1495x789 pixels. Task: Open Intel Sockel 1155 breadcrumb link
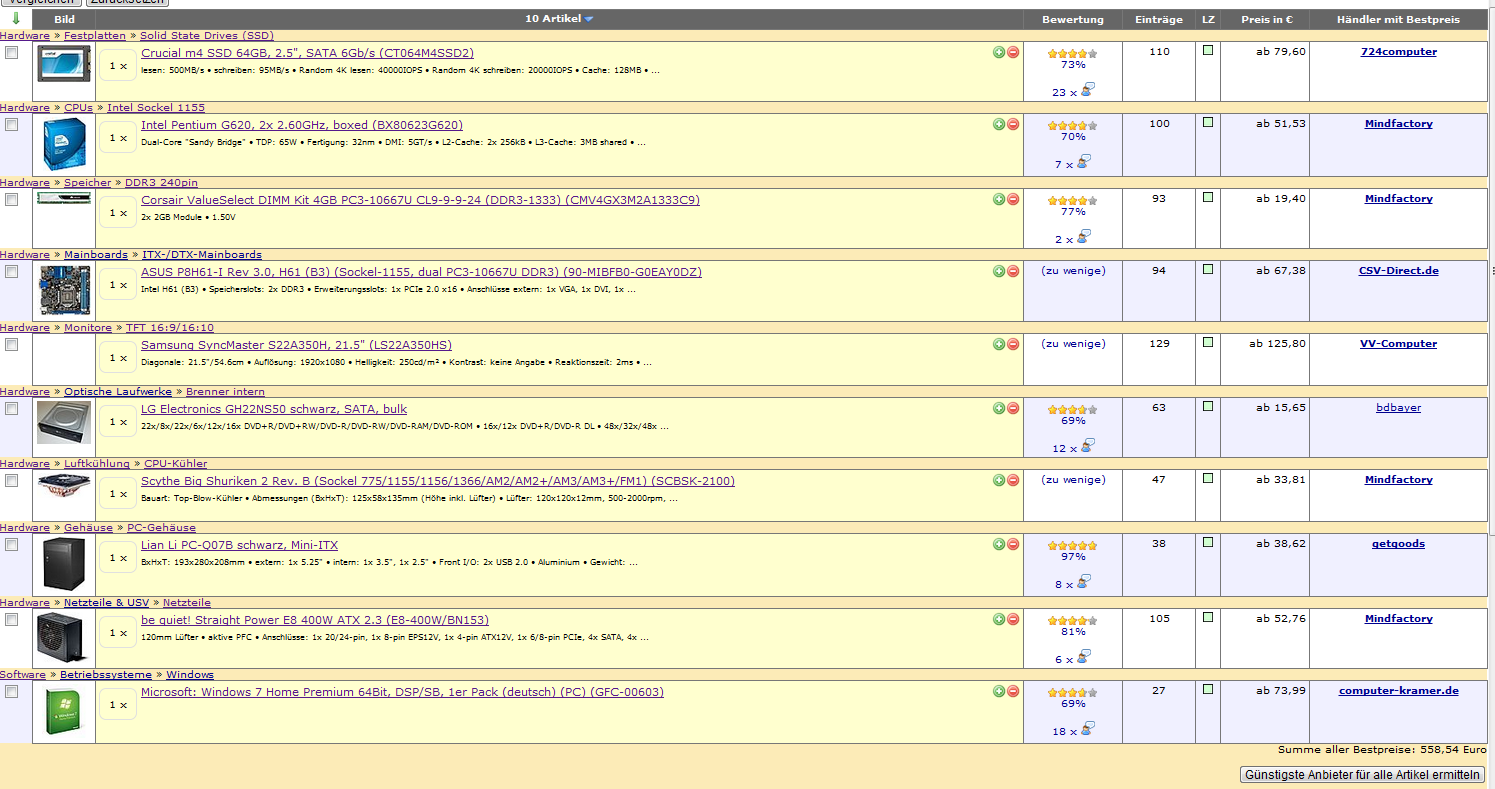(156, 107)
